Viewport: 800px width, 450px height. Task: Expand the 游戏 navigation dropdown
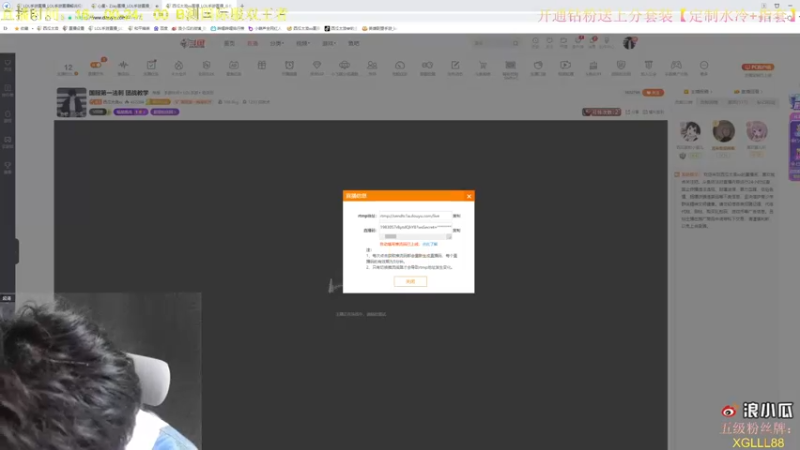(x=329, y=43)
